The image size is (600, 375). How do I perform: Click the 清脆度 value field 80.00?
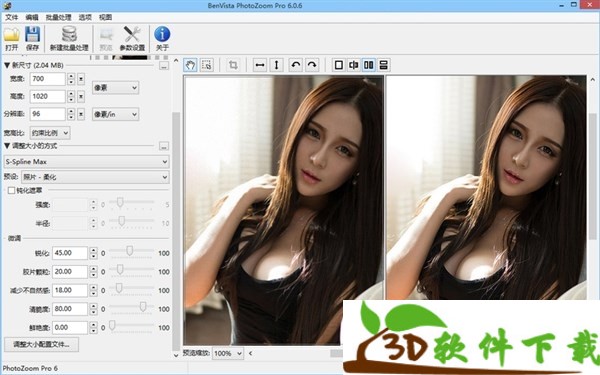tap(70, 309)
